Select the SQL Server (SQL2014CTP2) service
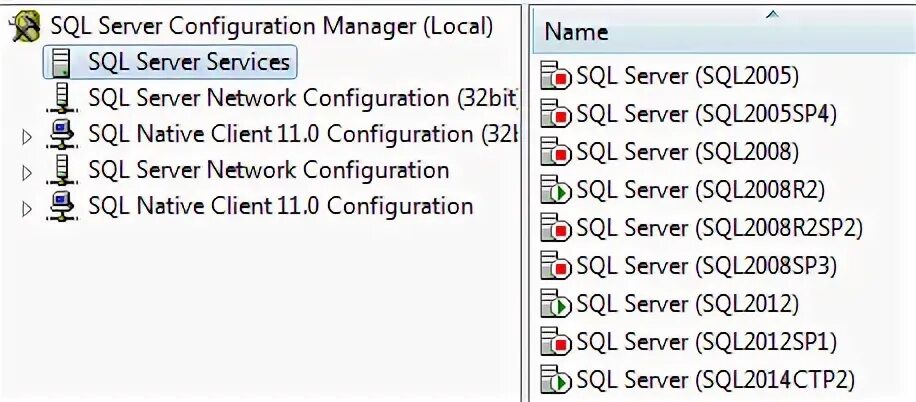 click(716, 380)
